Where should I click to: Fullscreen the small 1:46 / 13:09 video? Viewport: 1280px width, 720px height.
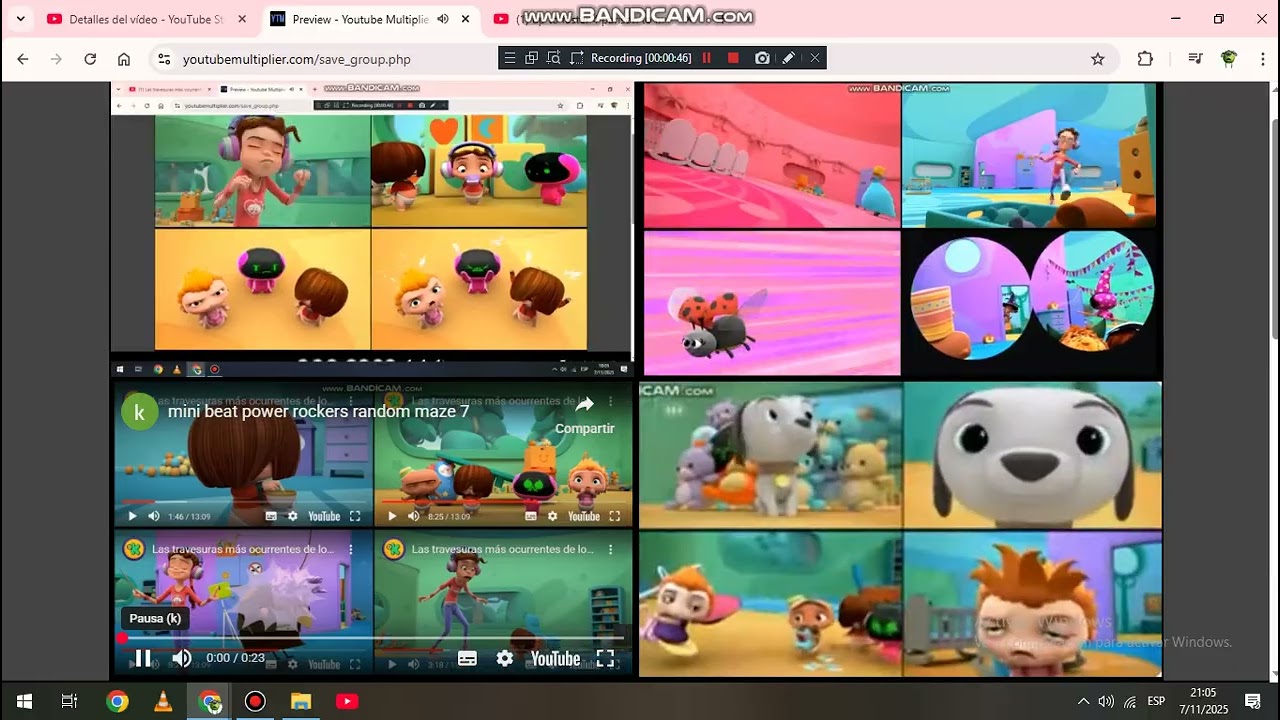(355, 516)
